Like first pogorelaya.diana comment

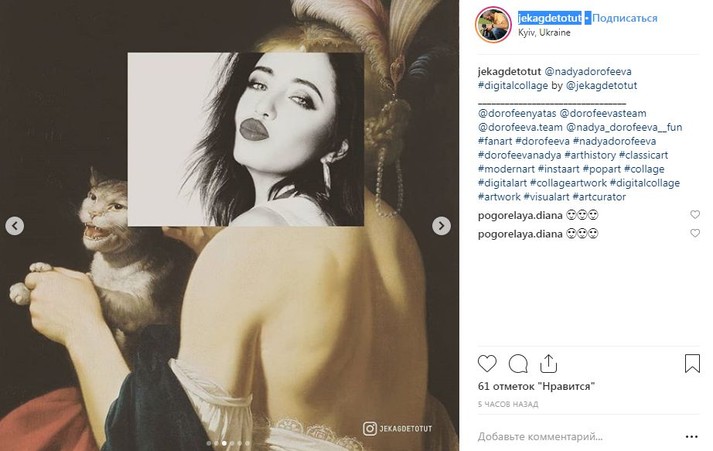694,215
